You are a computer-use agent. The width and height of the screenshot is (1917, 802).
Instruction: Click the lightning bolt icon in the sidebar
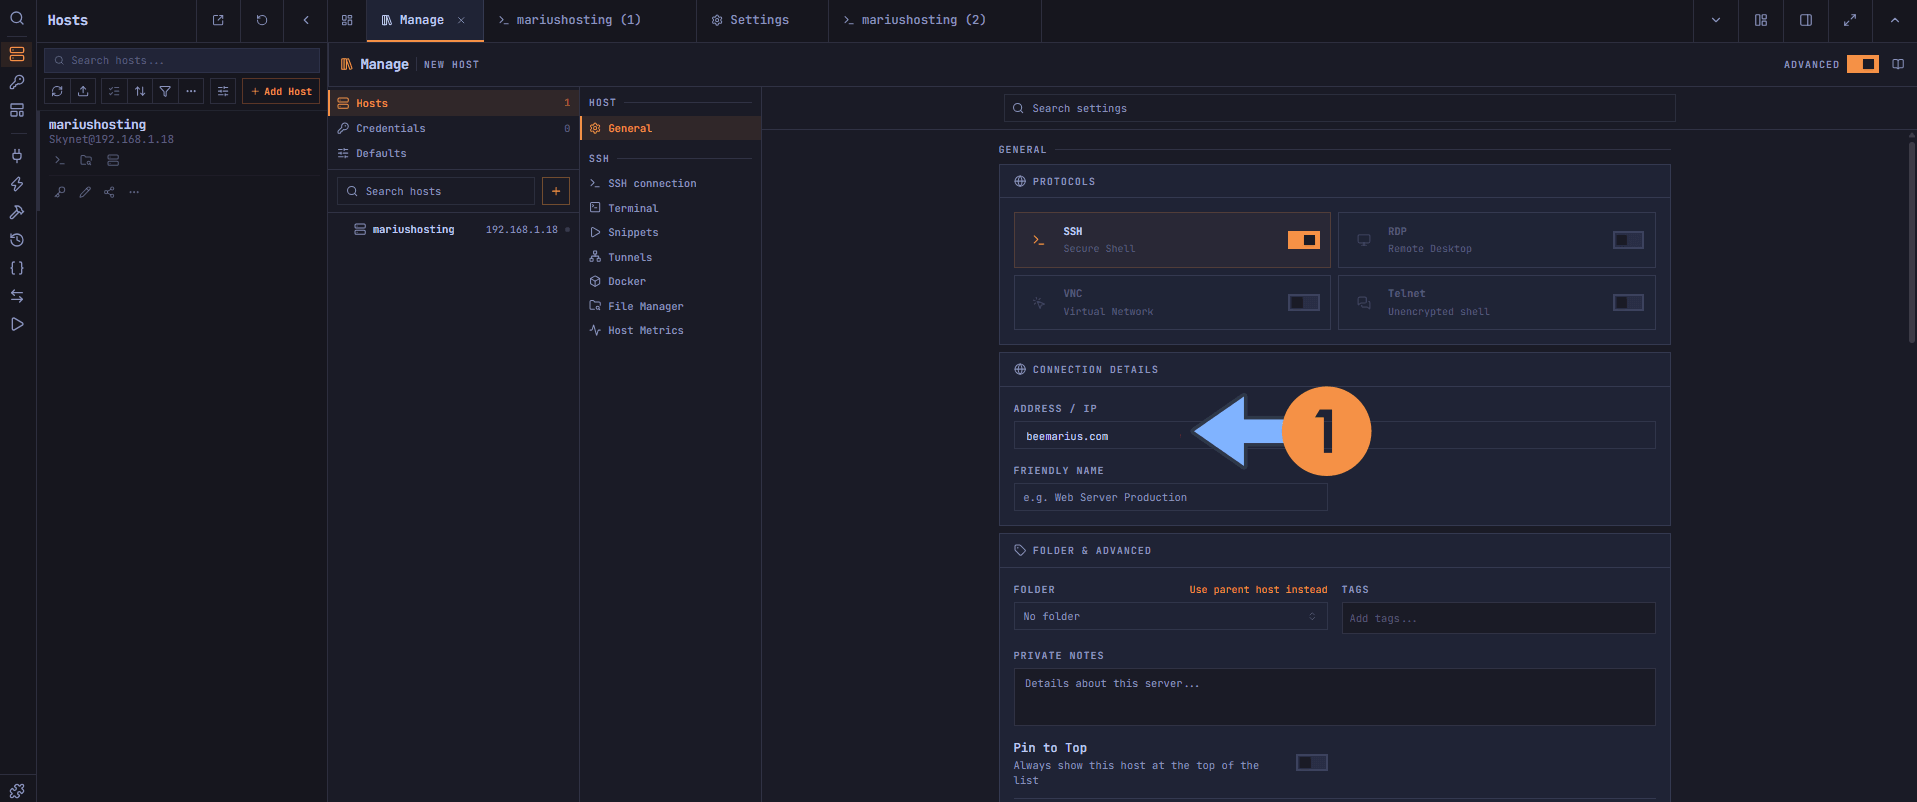click(x=17, y=184)
